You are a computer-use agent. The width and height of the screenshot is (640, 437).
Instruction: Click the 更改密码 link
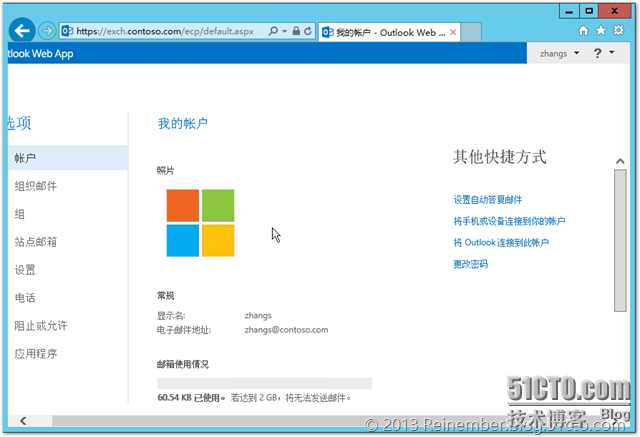pos(470,264)
